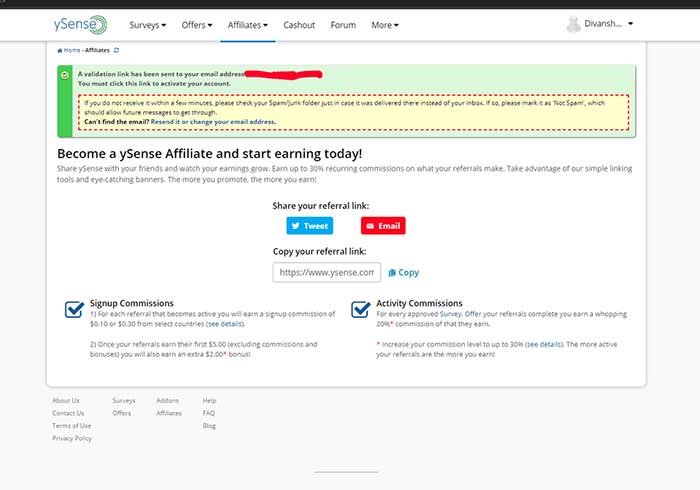The height and width of the screenshot is (490, 700).
Task: Click the 'Become a ySense Affiliate' heading
Action: coord(209,154)
